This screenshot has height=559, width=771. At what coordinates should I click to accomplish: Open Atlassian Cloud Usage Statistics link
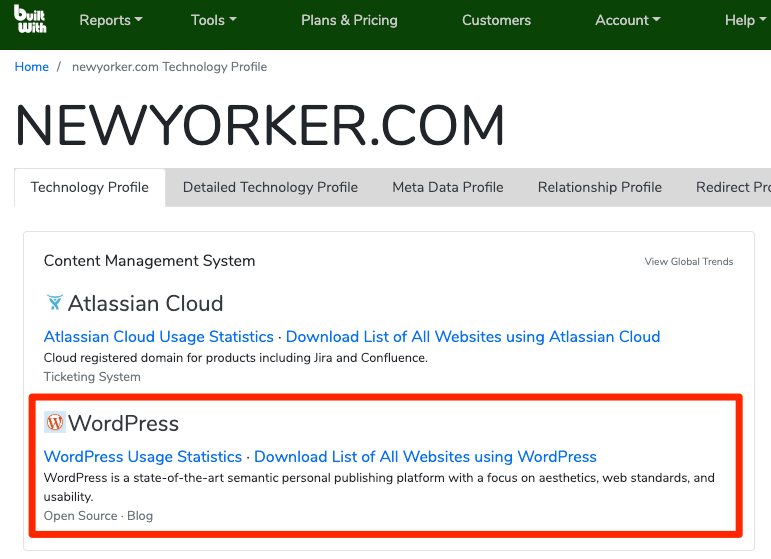coord(159,337)
